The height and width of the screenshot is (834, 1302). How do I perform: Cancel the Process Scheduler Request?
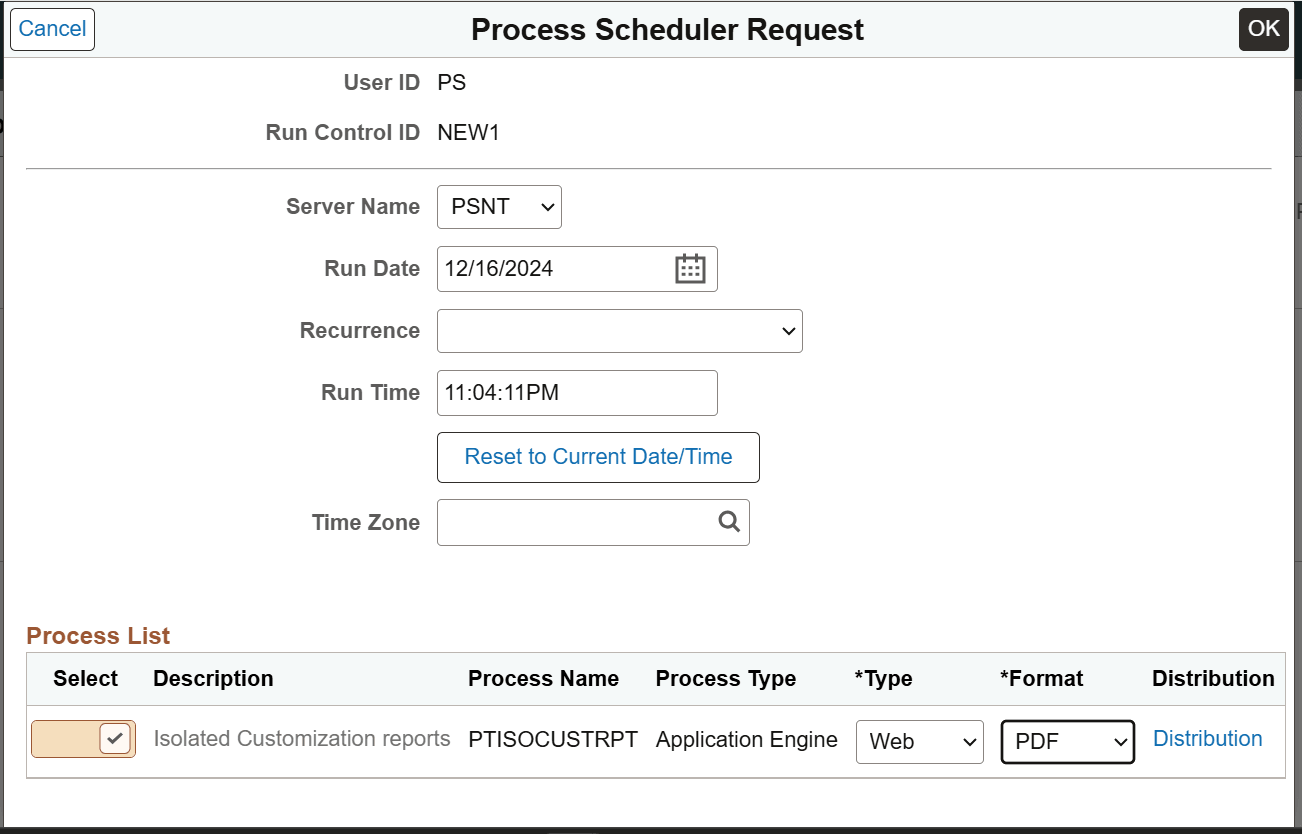(x=51, y=29)
